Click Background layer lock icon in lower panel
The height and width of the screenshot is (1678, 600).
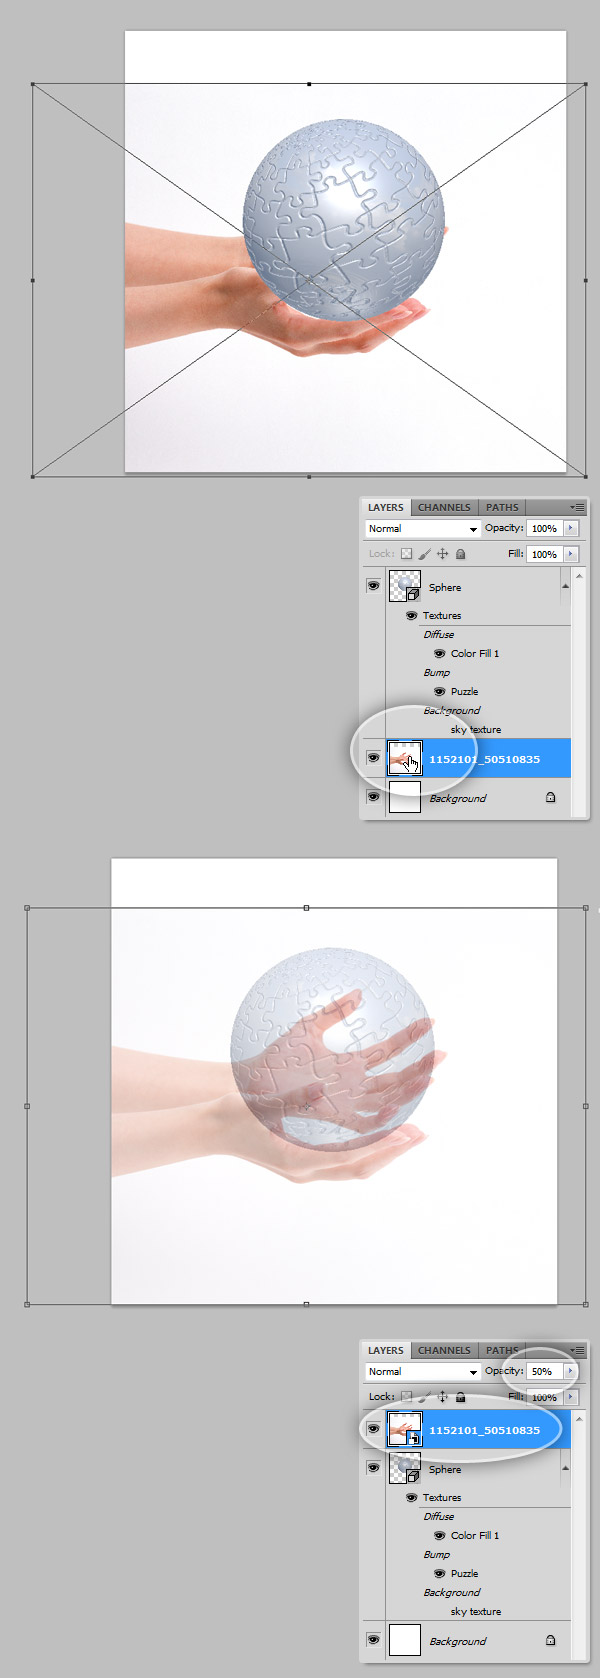tap(550, 1641)
